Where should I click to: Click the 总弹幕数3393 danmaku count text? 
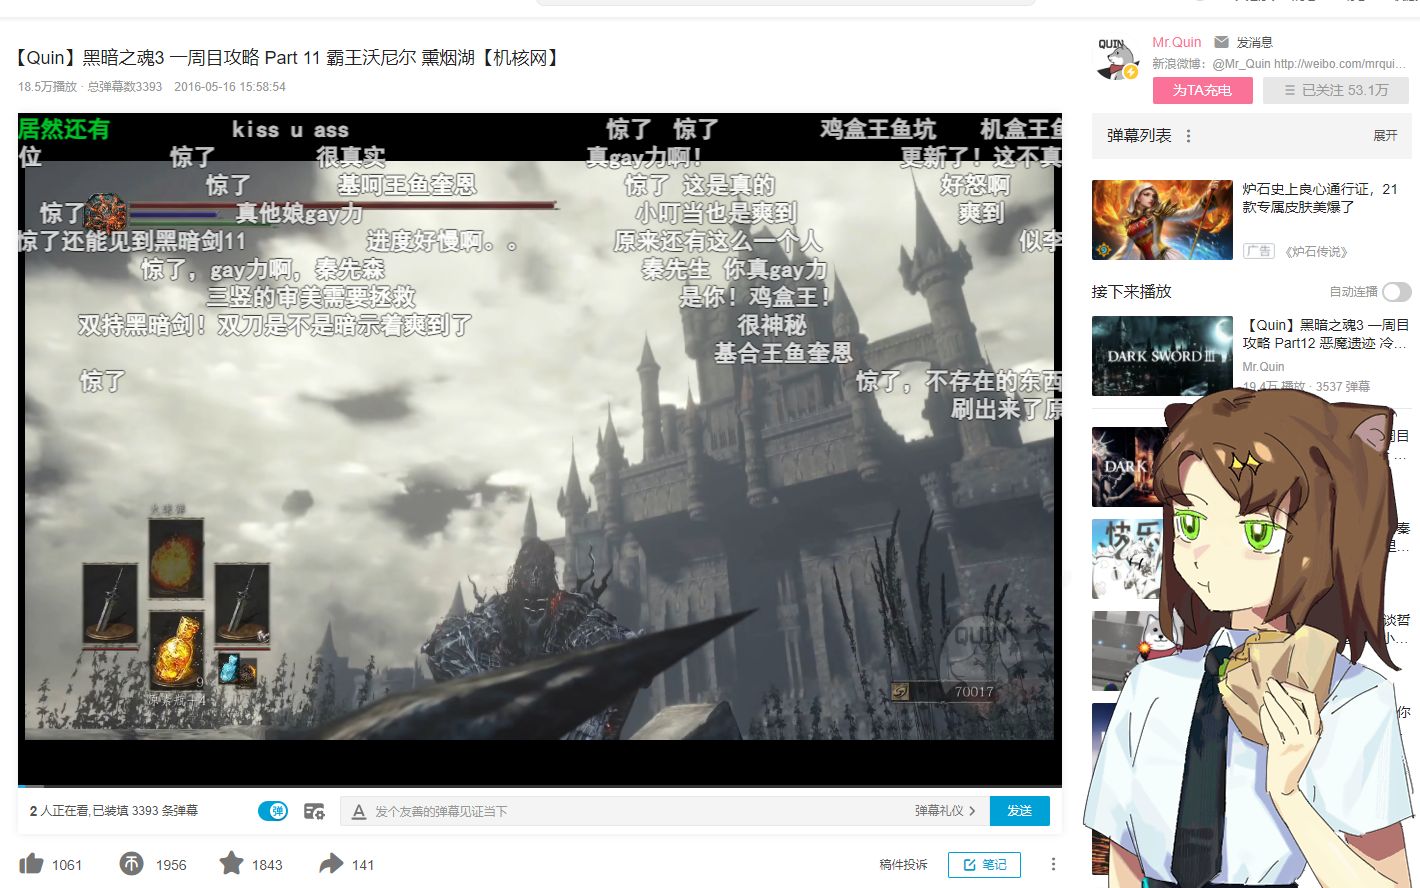[125, 87]
